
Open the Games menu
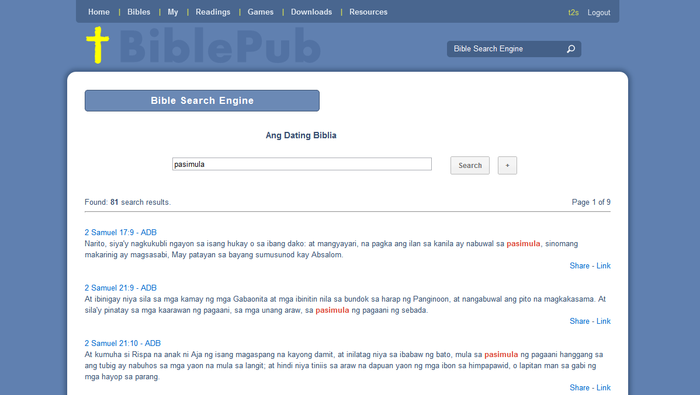[x=261, y=12]
